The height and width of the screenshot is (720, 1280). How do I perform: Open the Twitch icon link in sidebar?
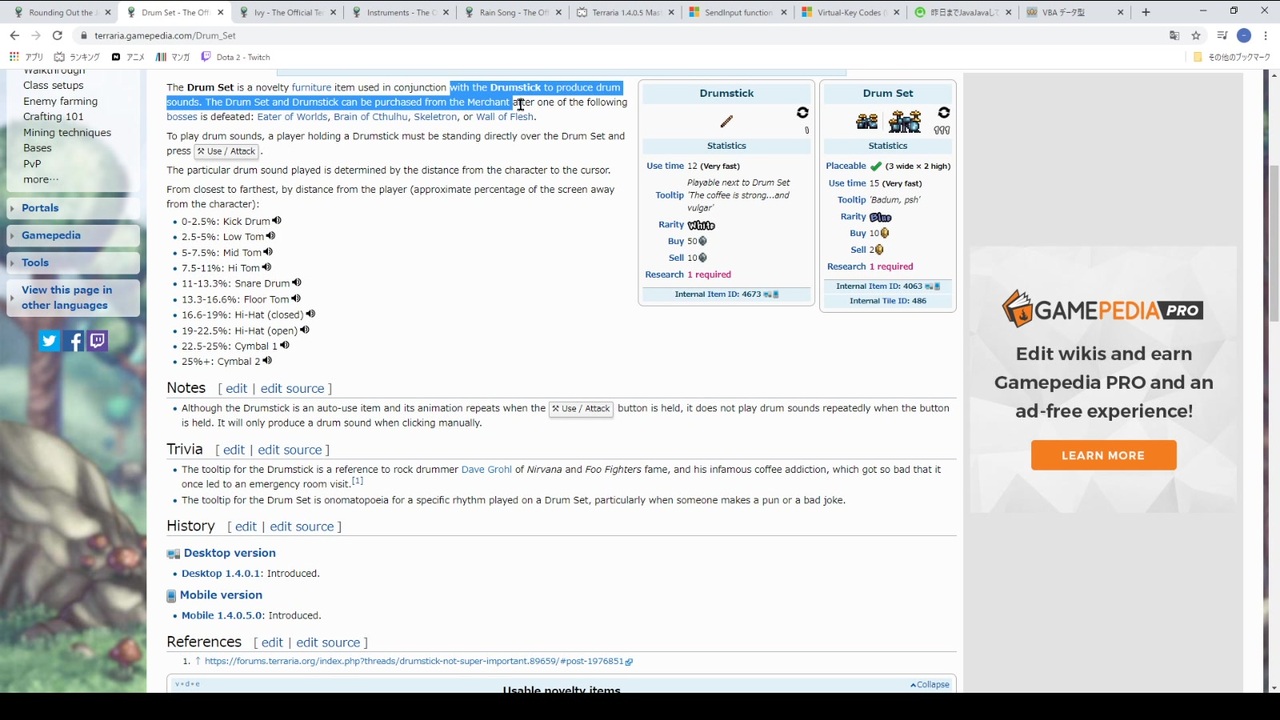click(97, 341)
